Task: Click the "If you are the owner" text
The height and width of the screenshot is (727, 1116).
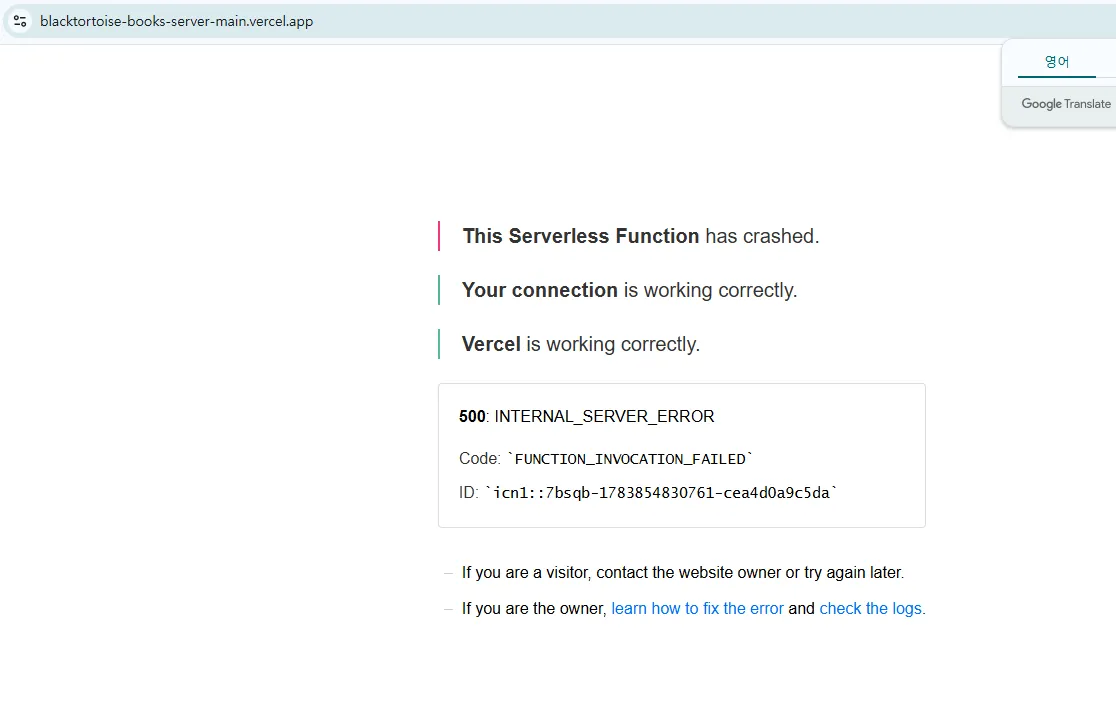Action: click(534, 609)
